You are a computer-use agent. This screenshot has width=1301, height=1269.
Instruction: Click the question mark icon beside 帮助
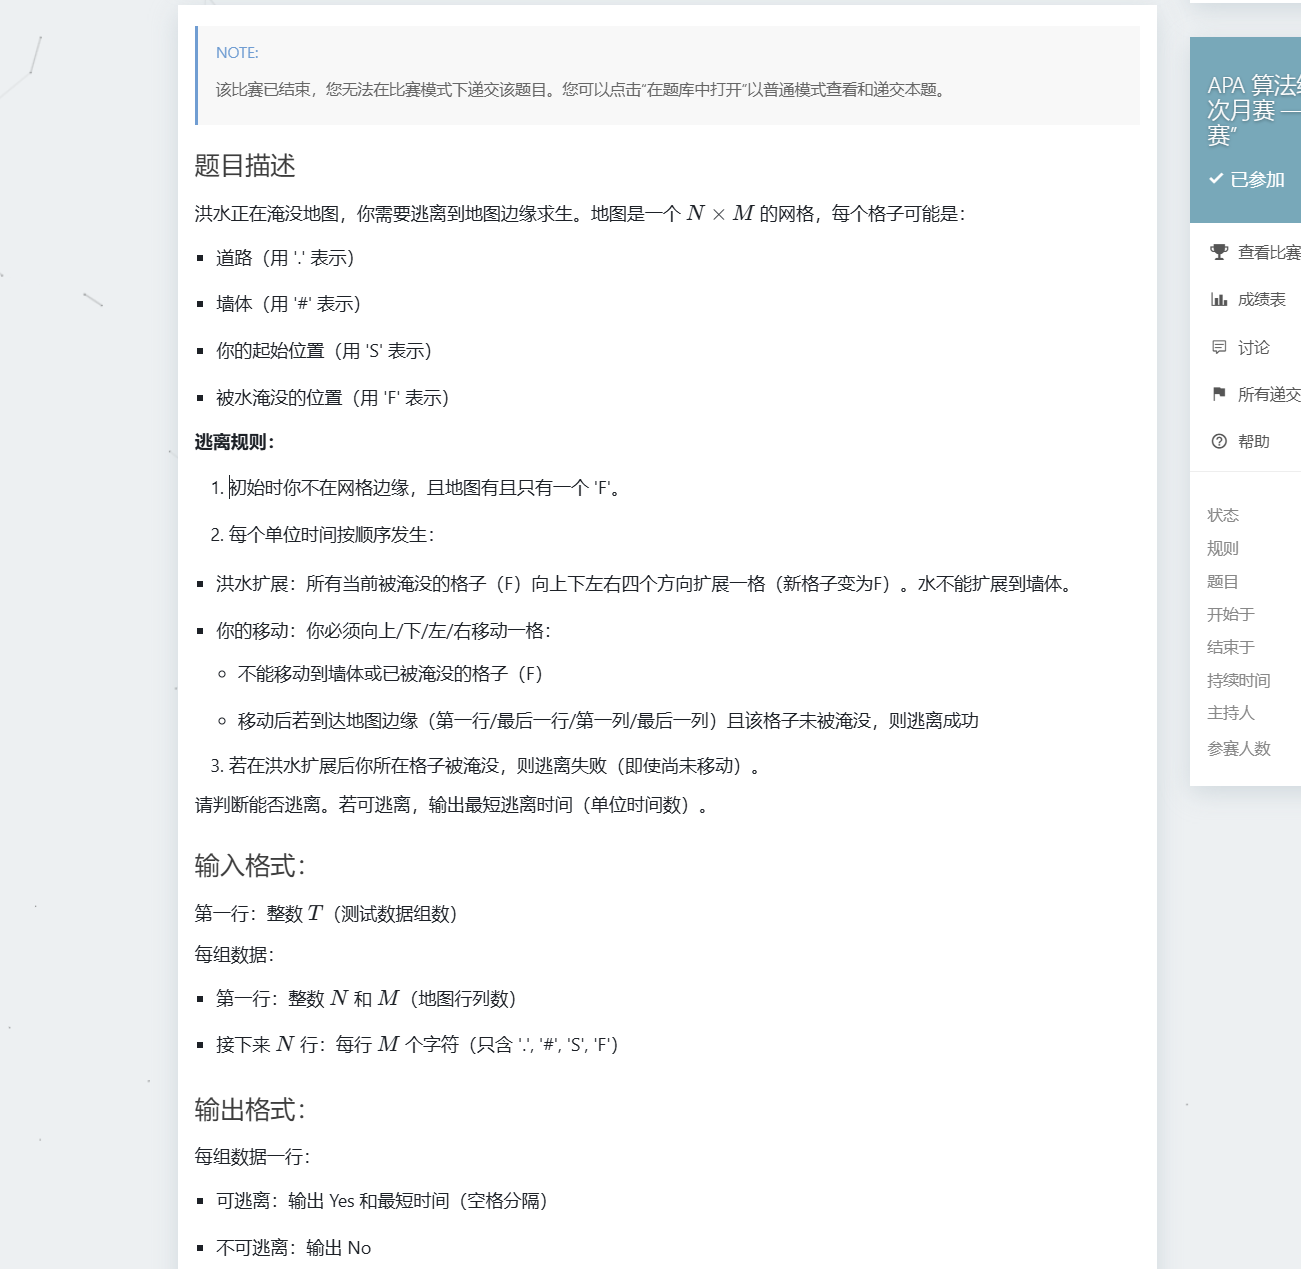click(x=1219, y=441)
